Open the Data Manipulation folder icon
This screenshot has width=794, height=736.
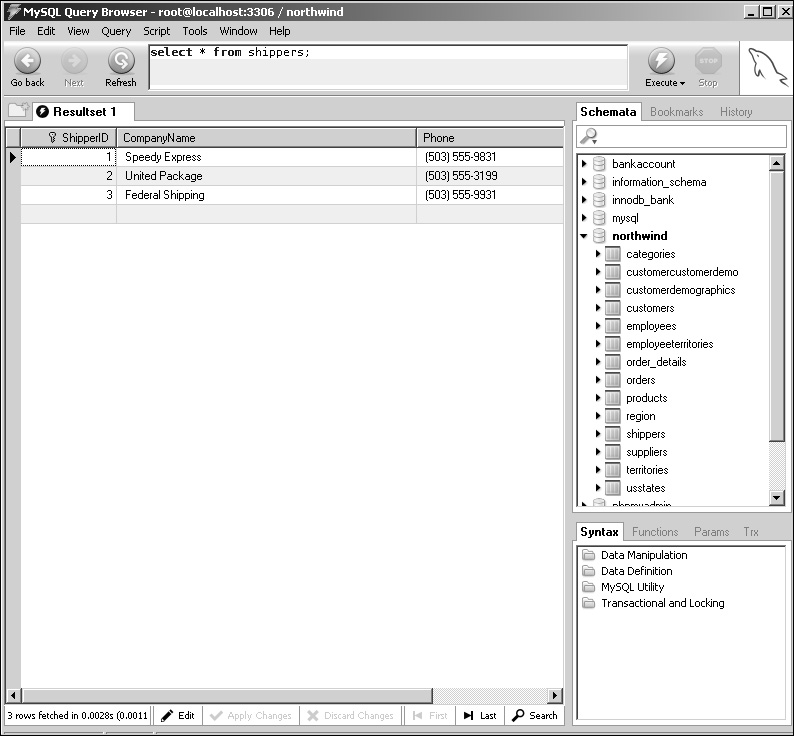tap(588, 555)
